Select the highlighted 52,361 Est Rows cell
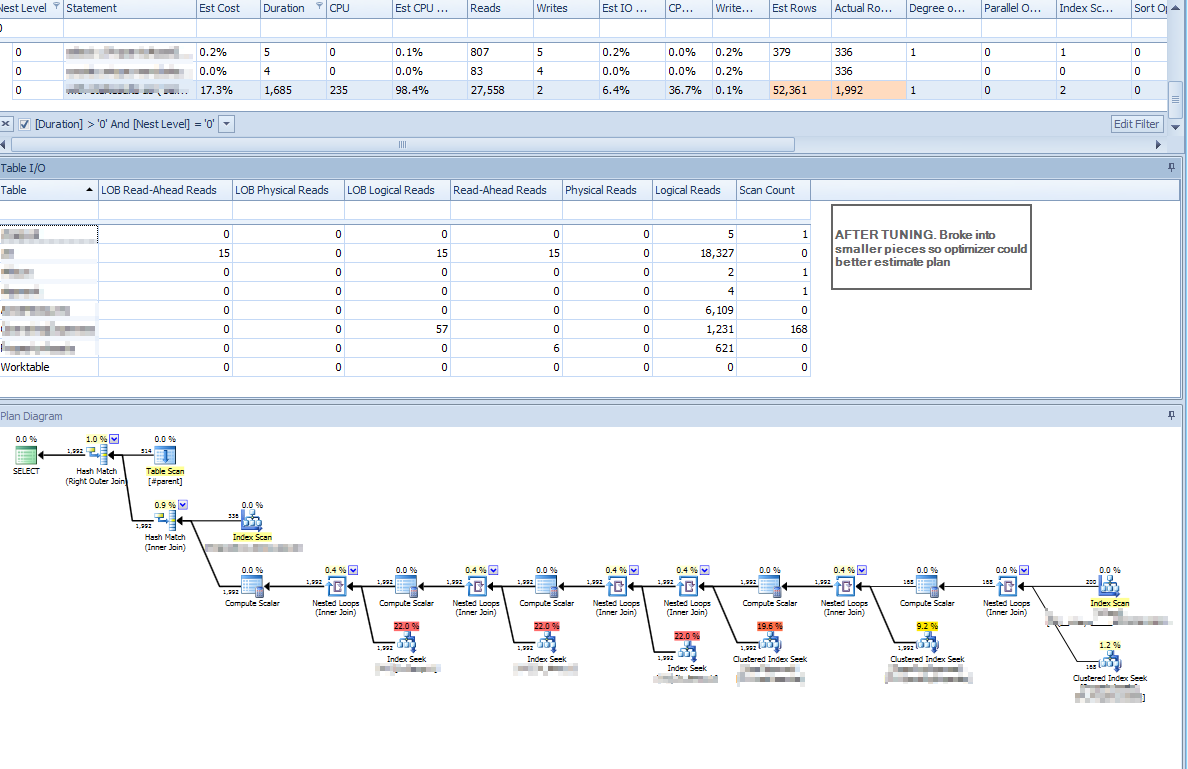1188x769 pixels. 800,89
